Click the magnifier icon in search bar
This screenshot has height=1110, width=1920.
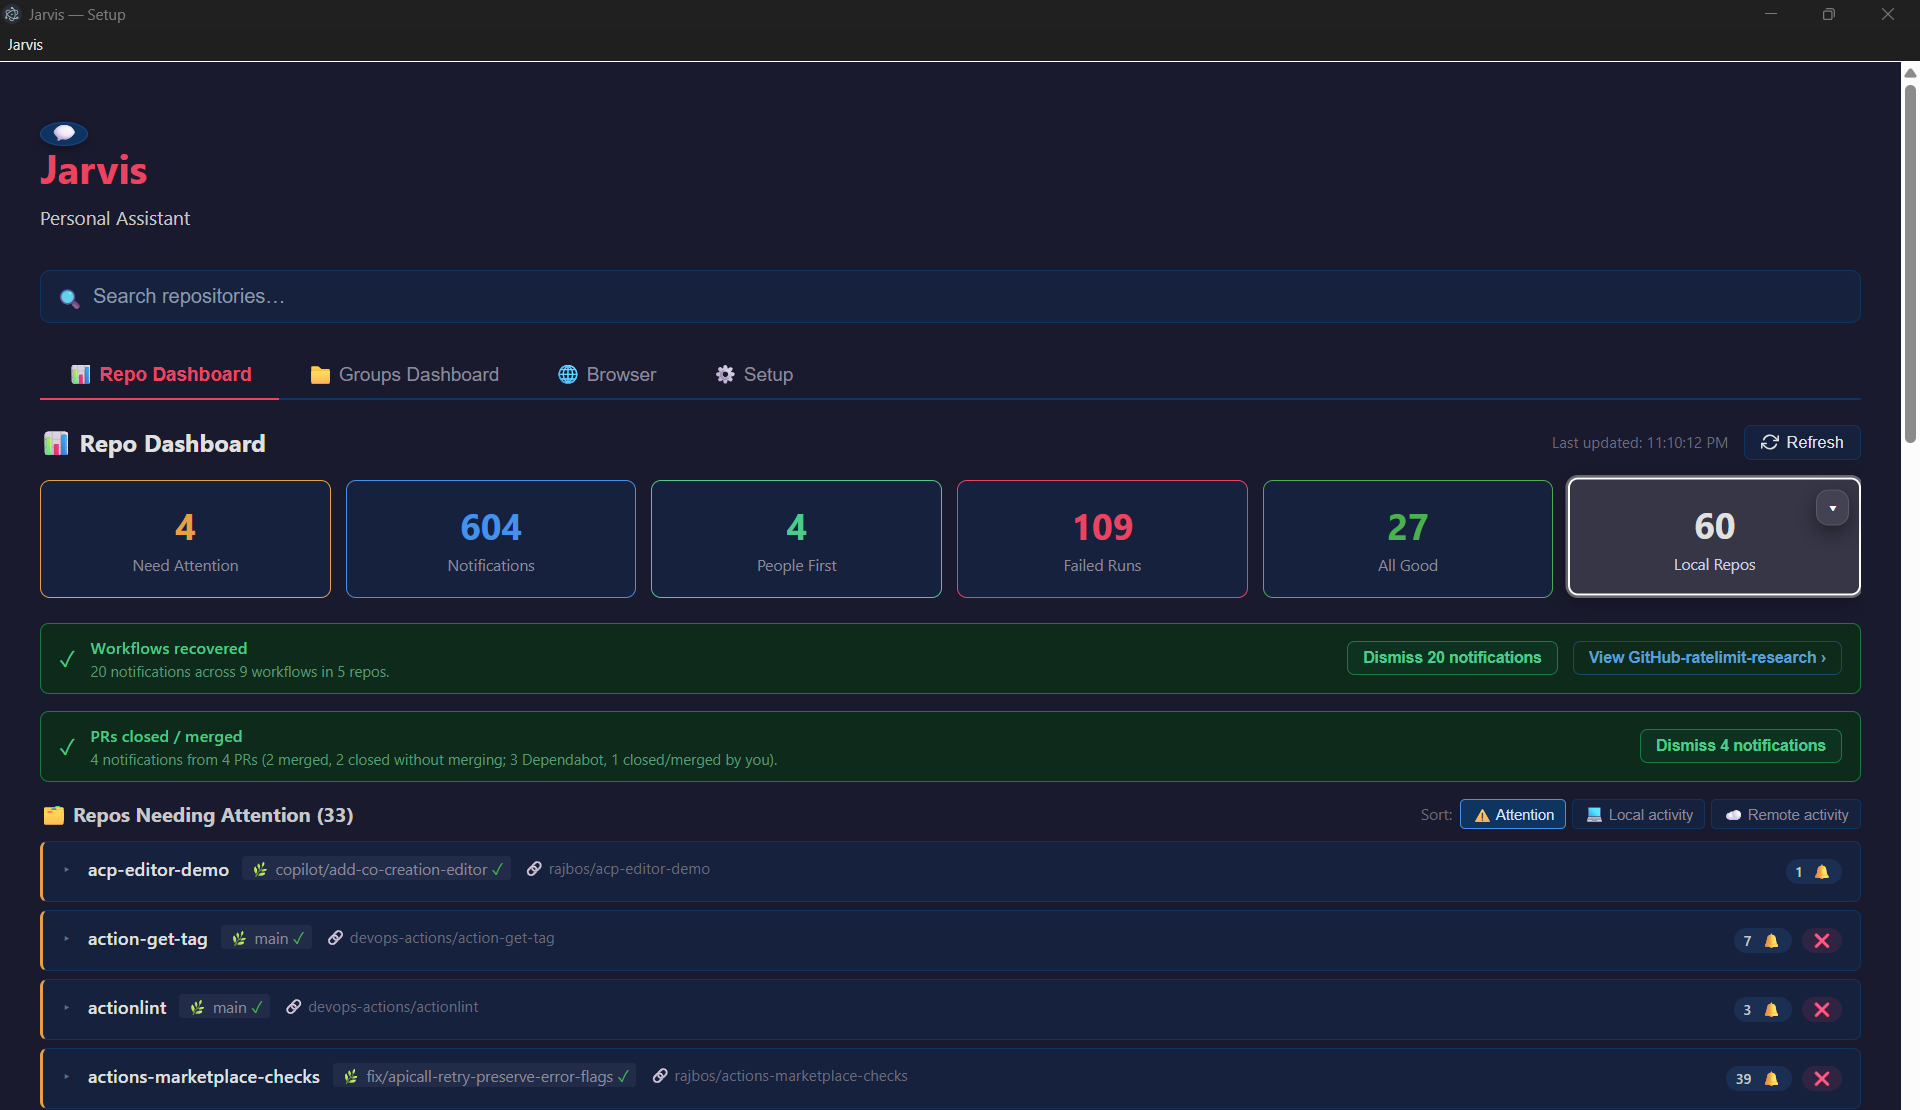69,298
